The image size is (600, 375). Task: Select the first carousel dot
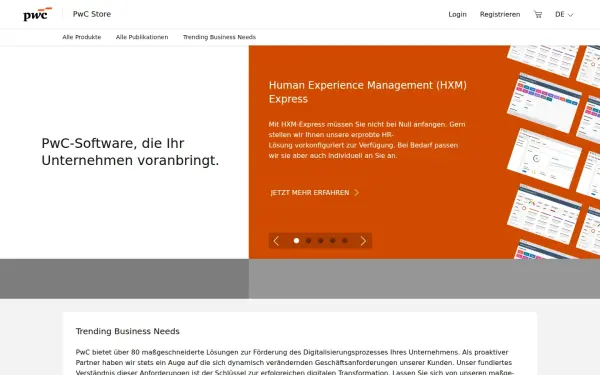(x=296, y=241)
